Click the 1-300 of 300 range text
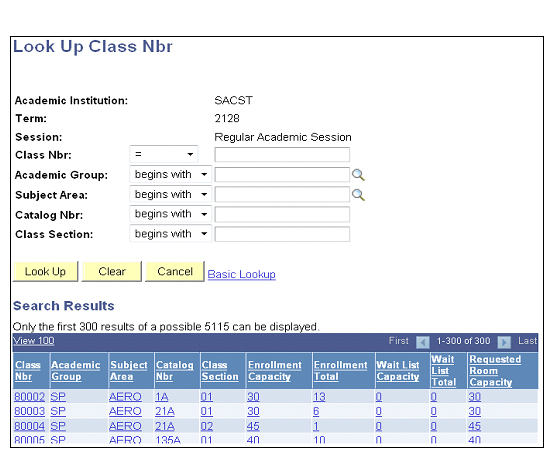 (463, 341)
